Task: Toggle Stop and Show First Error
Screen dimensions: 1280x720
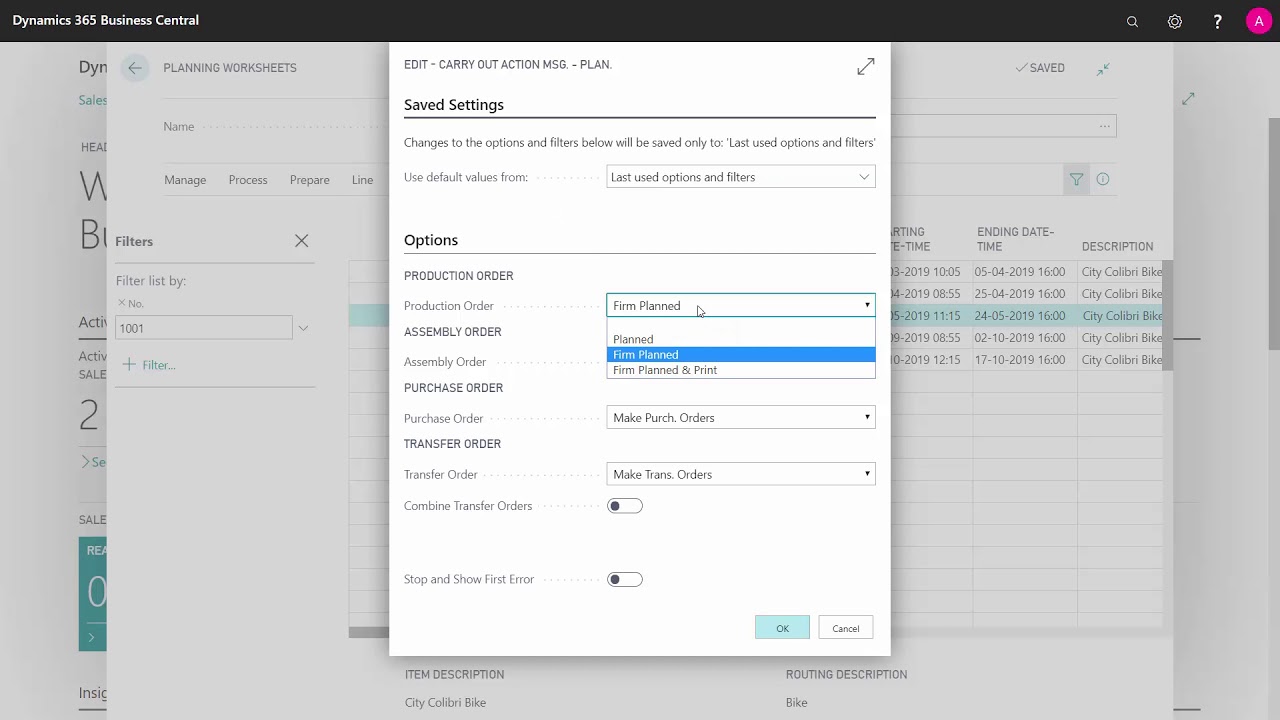Action: click(625, 579)
